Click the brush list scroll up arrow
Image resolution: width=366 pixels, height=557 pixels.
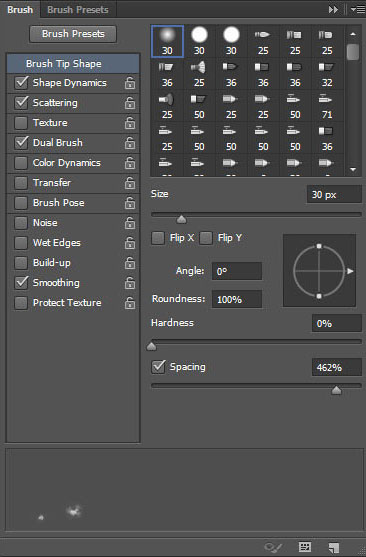353,34
